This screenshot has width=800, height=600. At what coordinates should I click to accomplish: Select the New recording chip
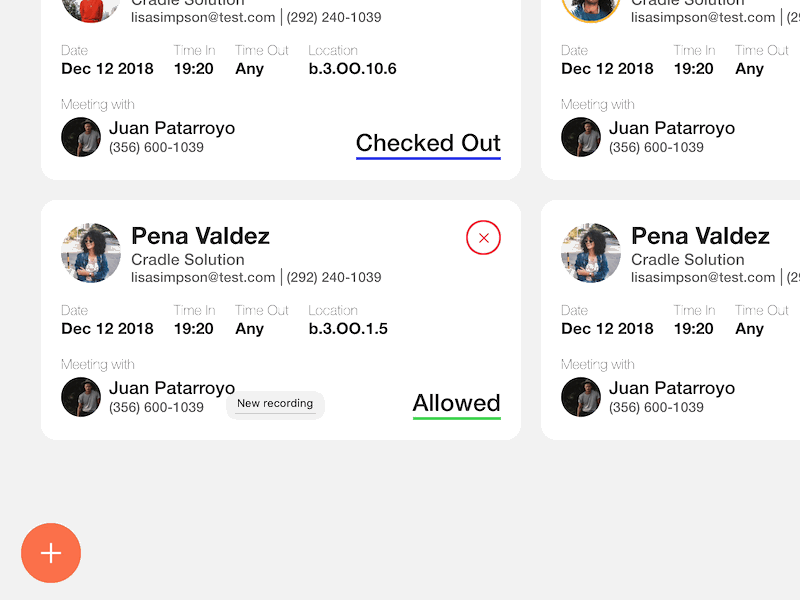[275, 404]
